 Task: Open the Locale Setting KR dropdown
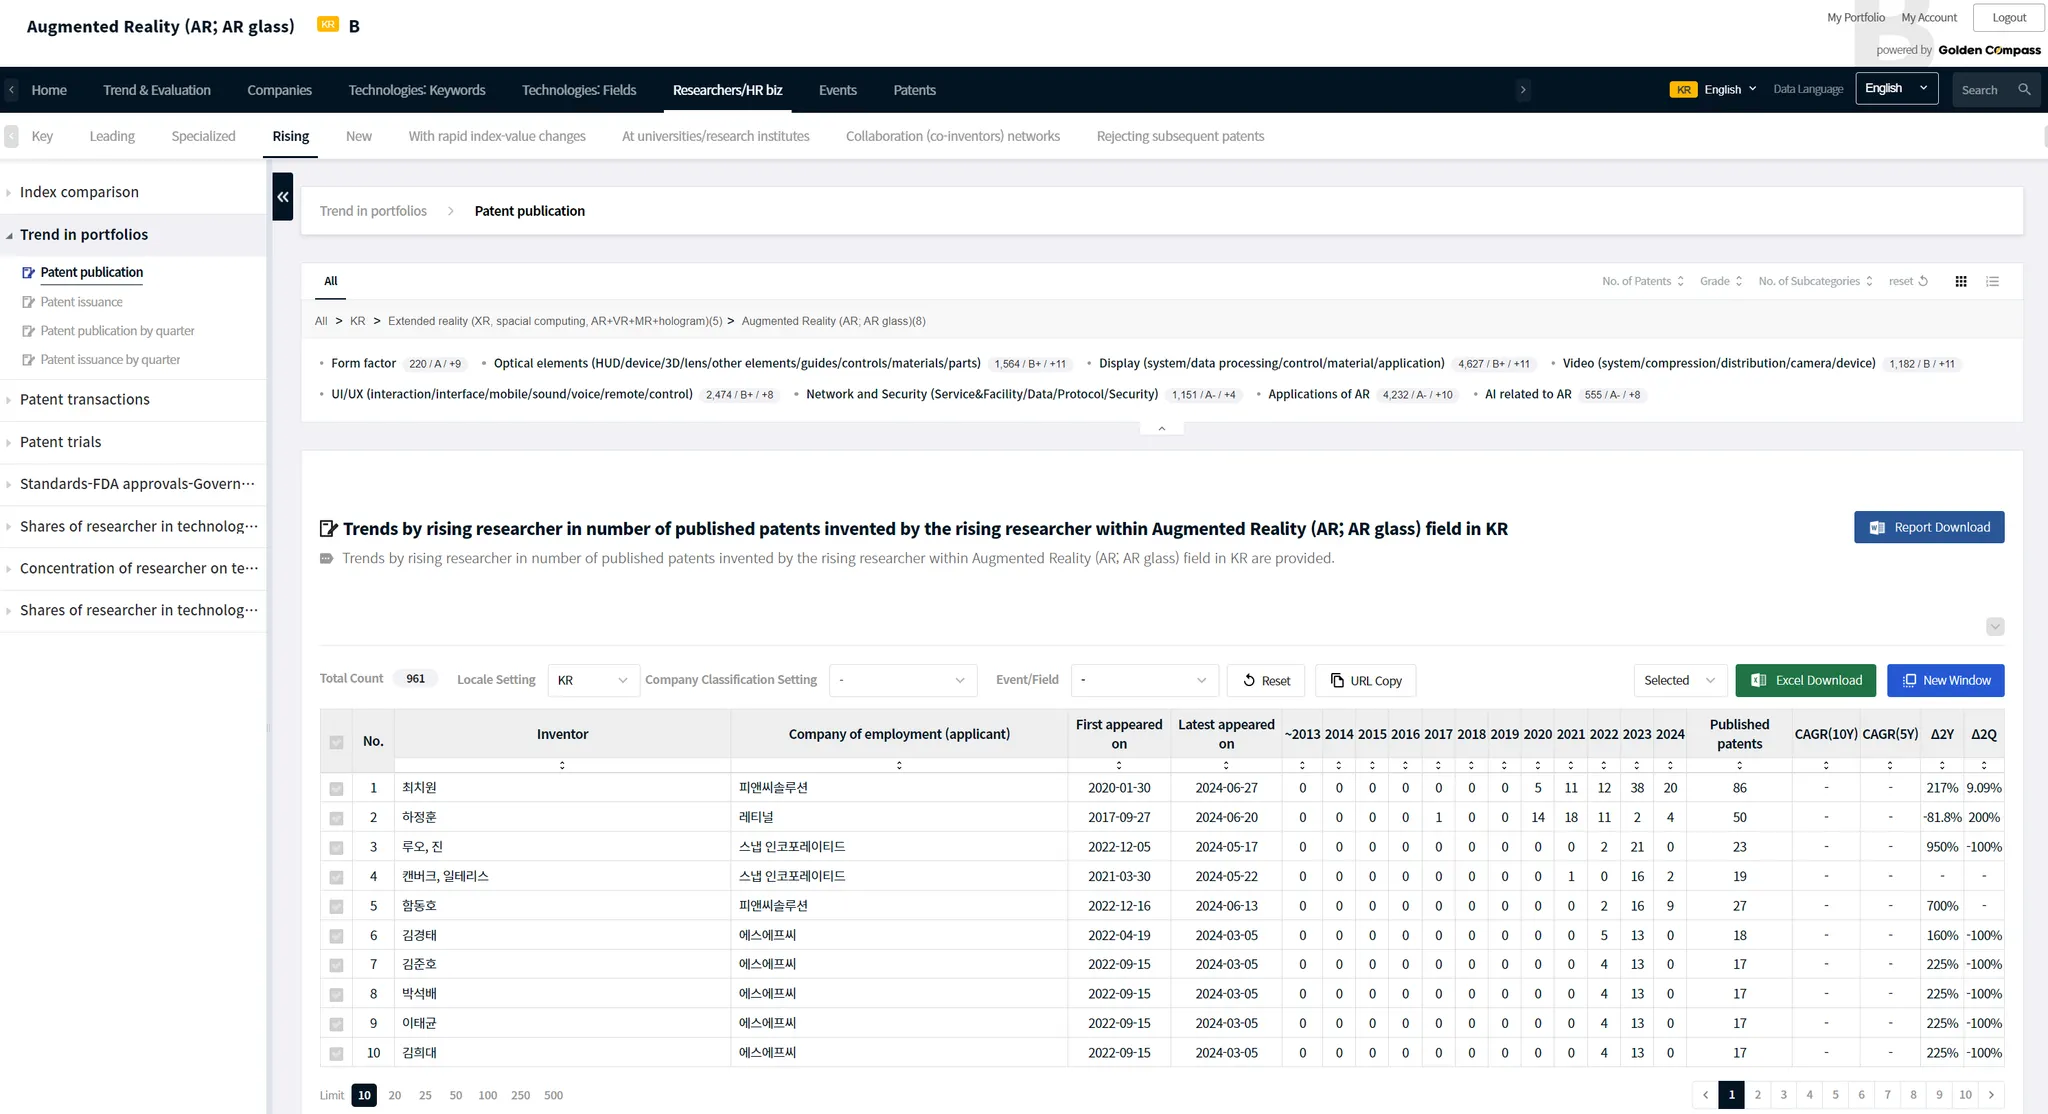coord(593,680)
